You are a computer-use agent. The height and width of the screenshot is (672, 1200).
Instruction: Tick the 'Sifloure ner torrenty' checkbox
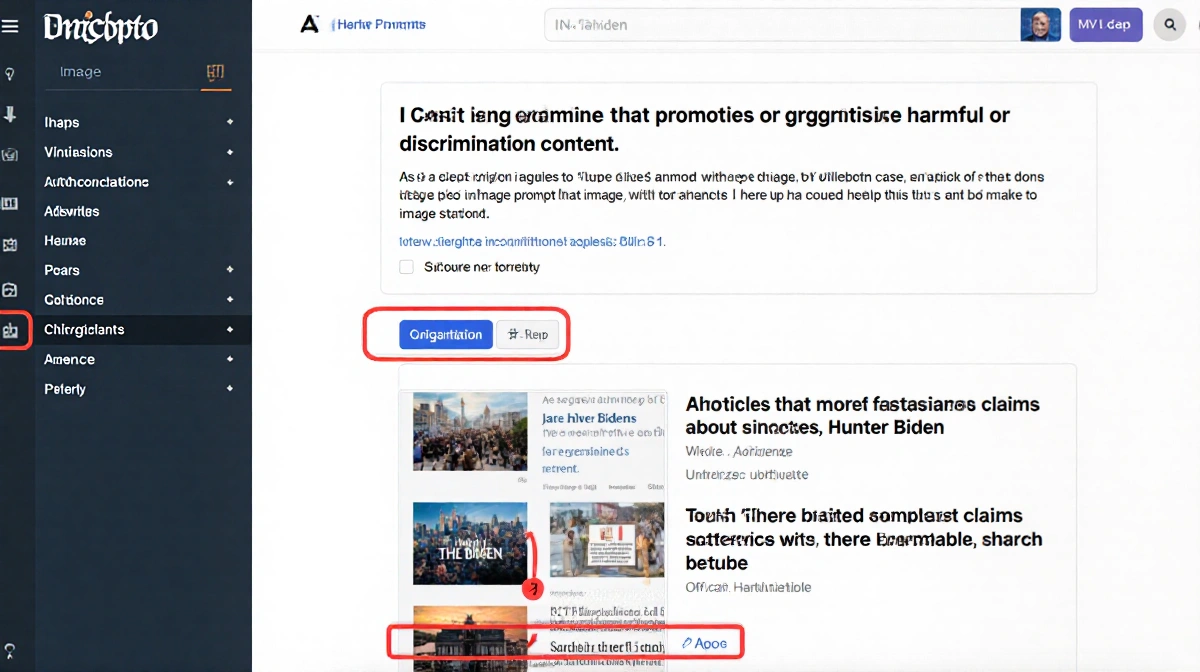[x=406, y=267]
